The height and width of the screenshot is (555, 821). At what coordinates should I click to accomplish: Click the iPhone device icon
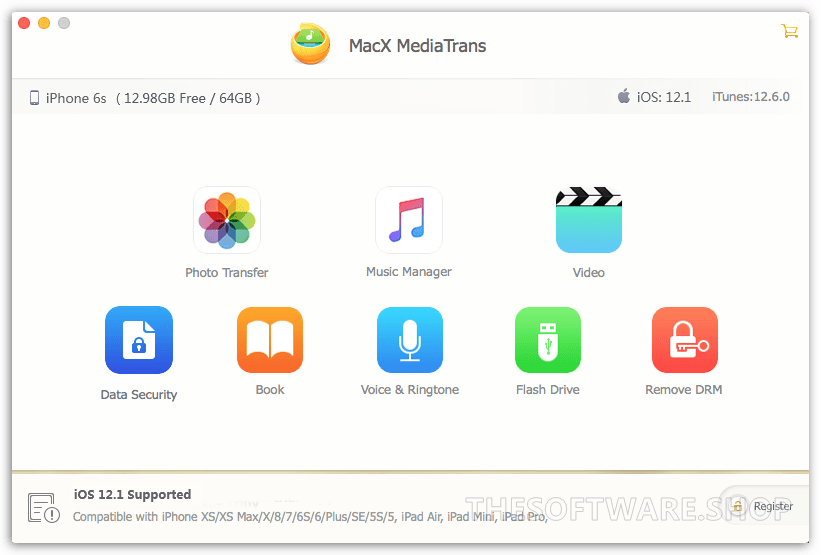tap(34, 98)
